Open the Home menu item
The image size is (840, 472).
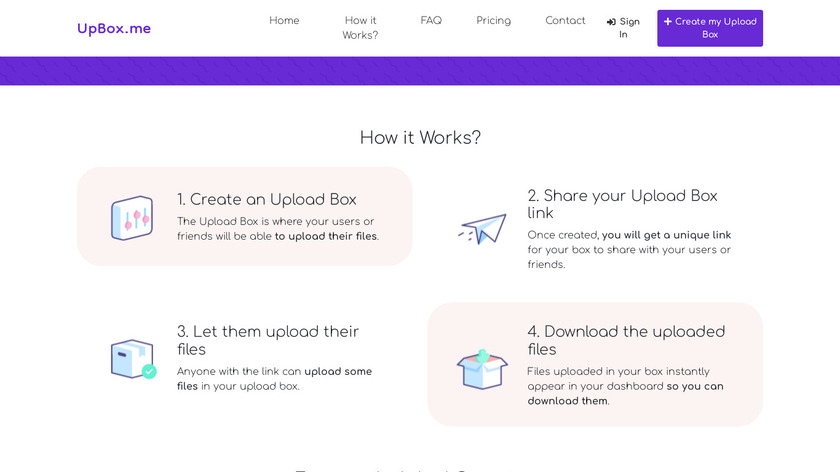click(x=284, y=21)
